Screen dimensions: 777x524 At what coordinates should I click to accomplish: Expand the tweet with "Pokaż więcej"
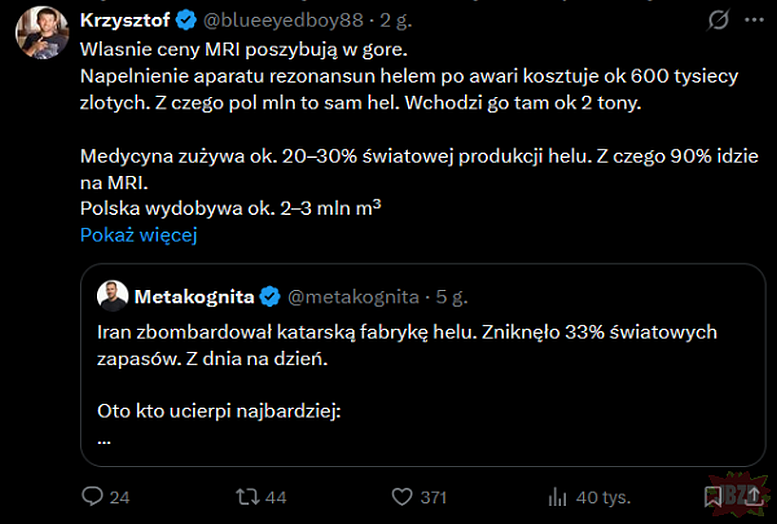139,235
